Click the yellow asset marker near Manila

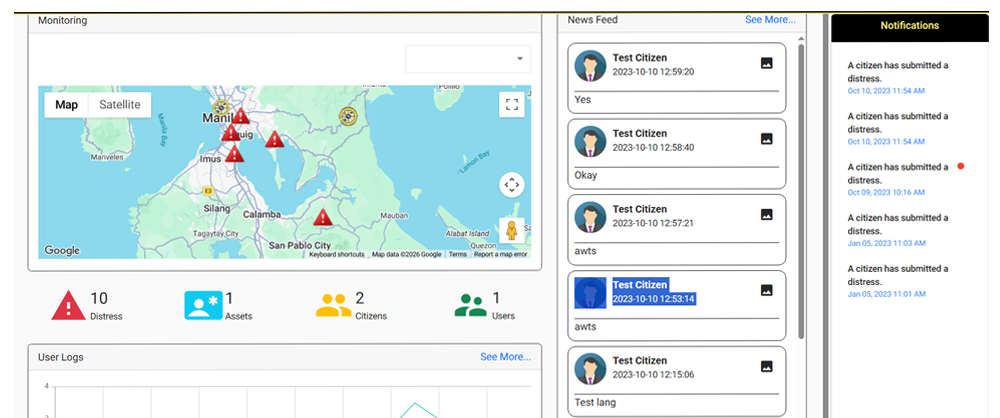coord(221,108)
